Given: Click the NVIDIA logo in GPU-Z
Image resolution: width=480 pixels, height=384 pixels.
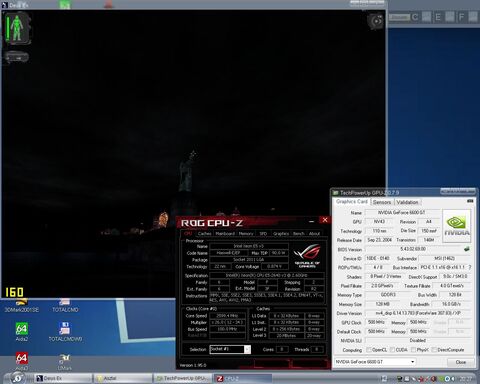Looking at the screenshot, I should point(457,226).
